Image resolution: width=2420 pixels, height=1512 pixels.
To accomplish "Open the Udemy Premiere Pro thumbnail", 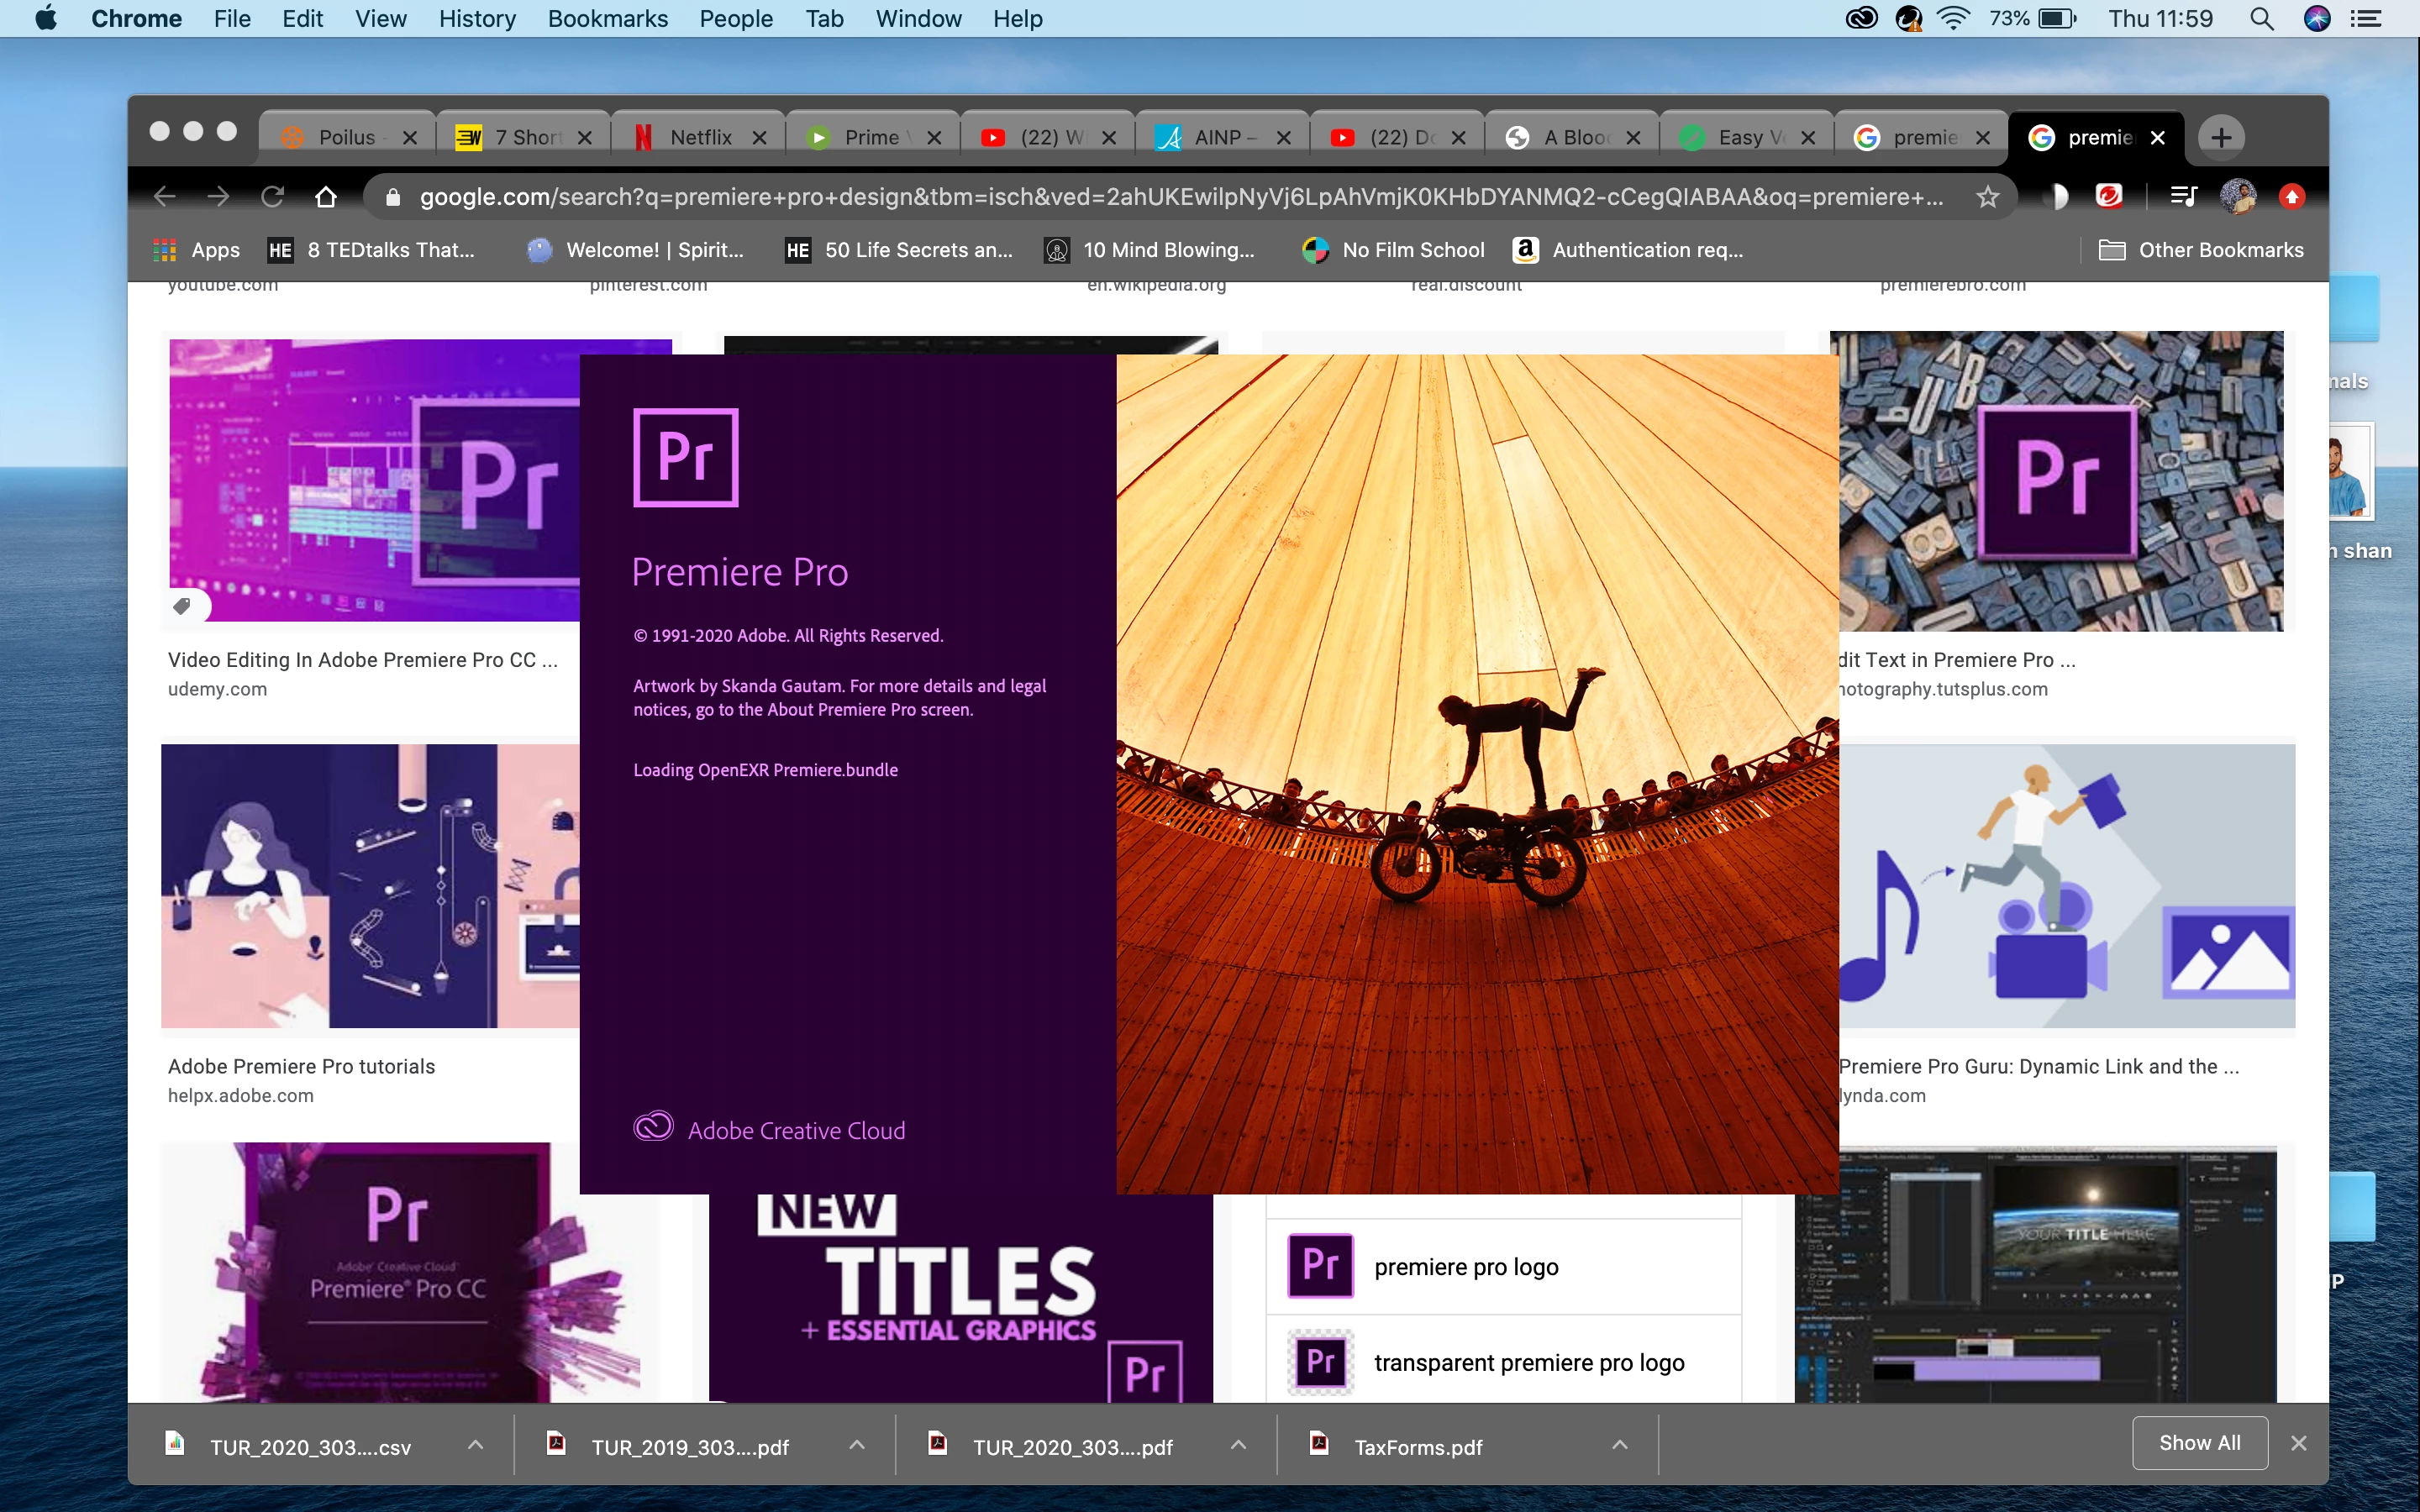I will pos(374,480).
